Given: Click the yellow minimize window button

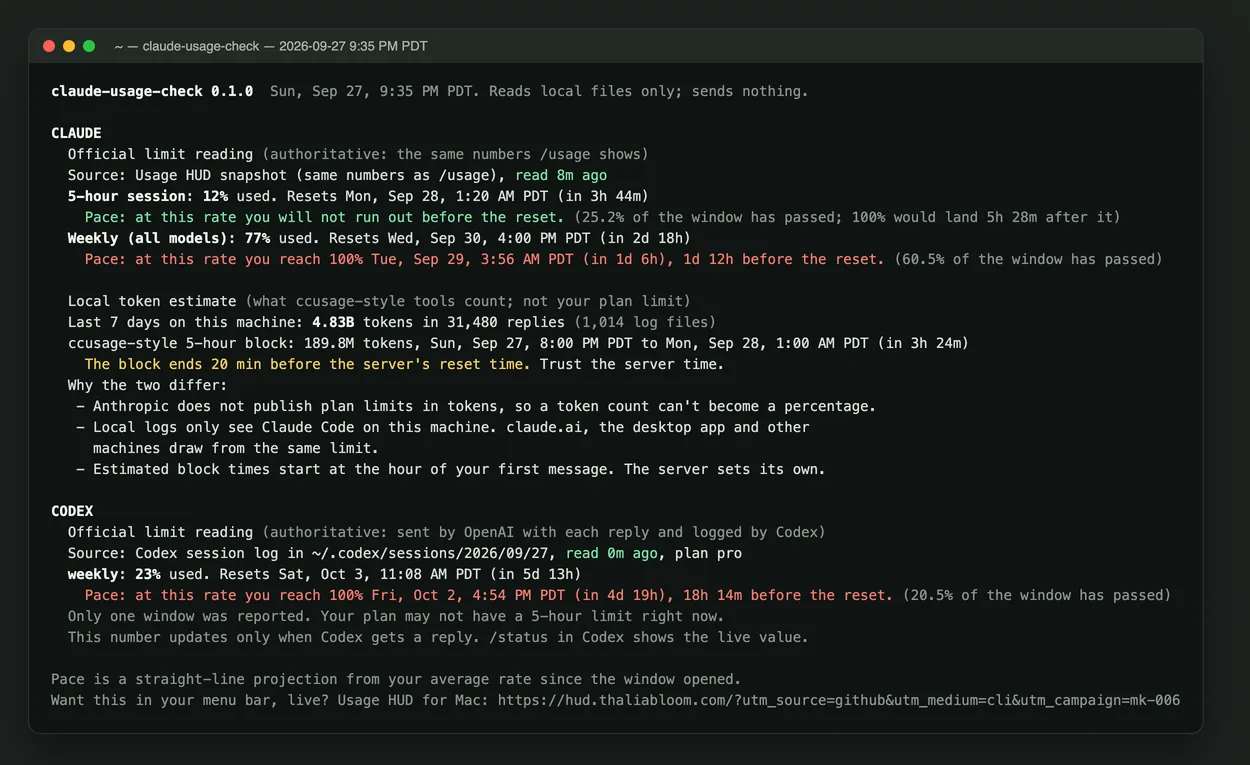Looking at the screenshot, I should pos(69,46).
